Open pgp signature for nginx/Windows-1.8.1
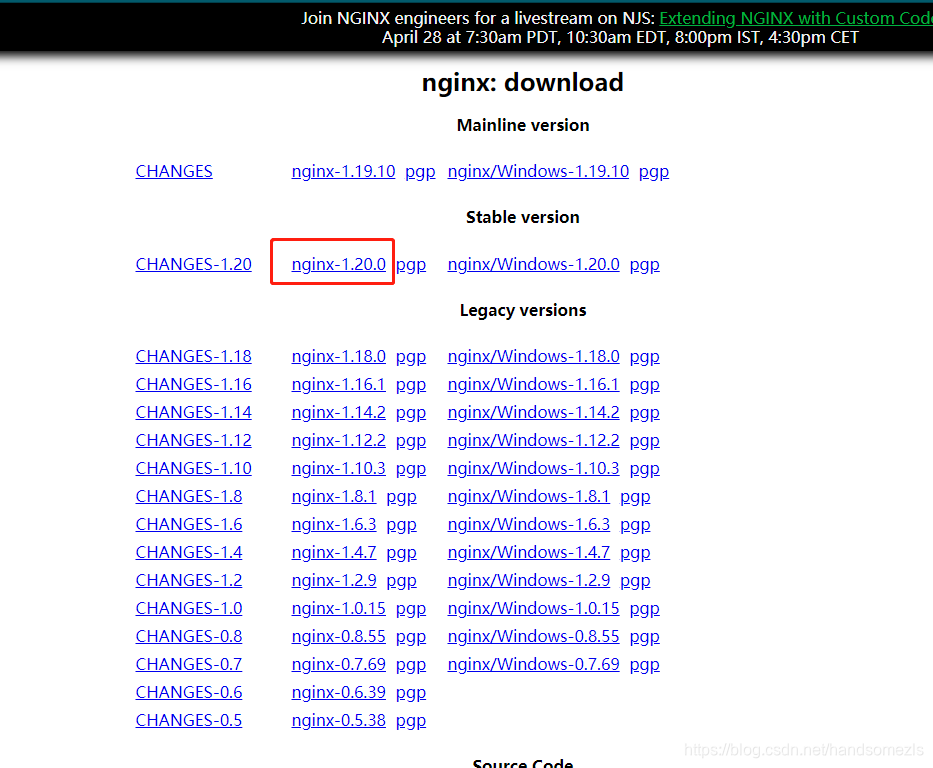 pos(635,497)
